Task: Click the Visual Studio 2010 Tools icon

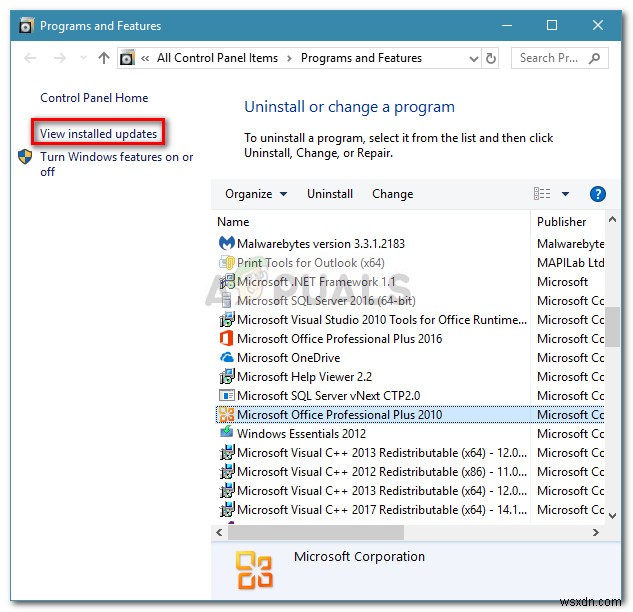Action: click(x=226, y=319)
